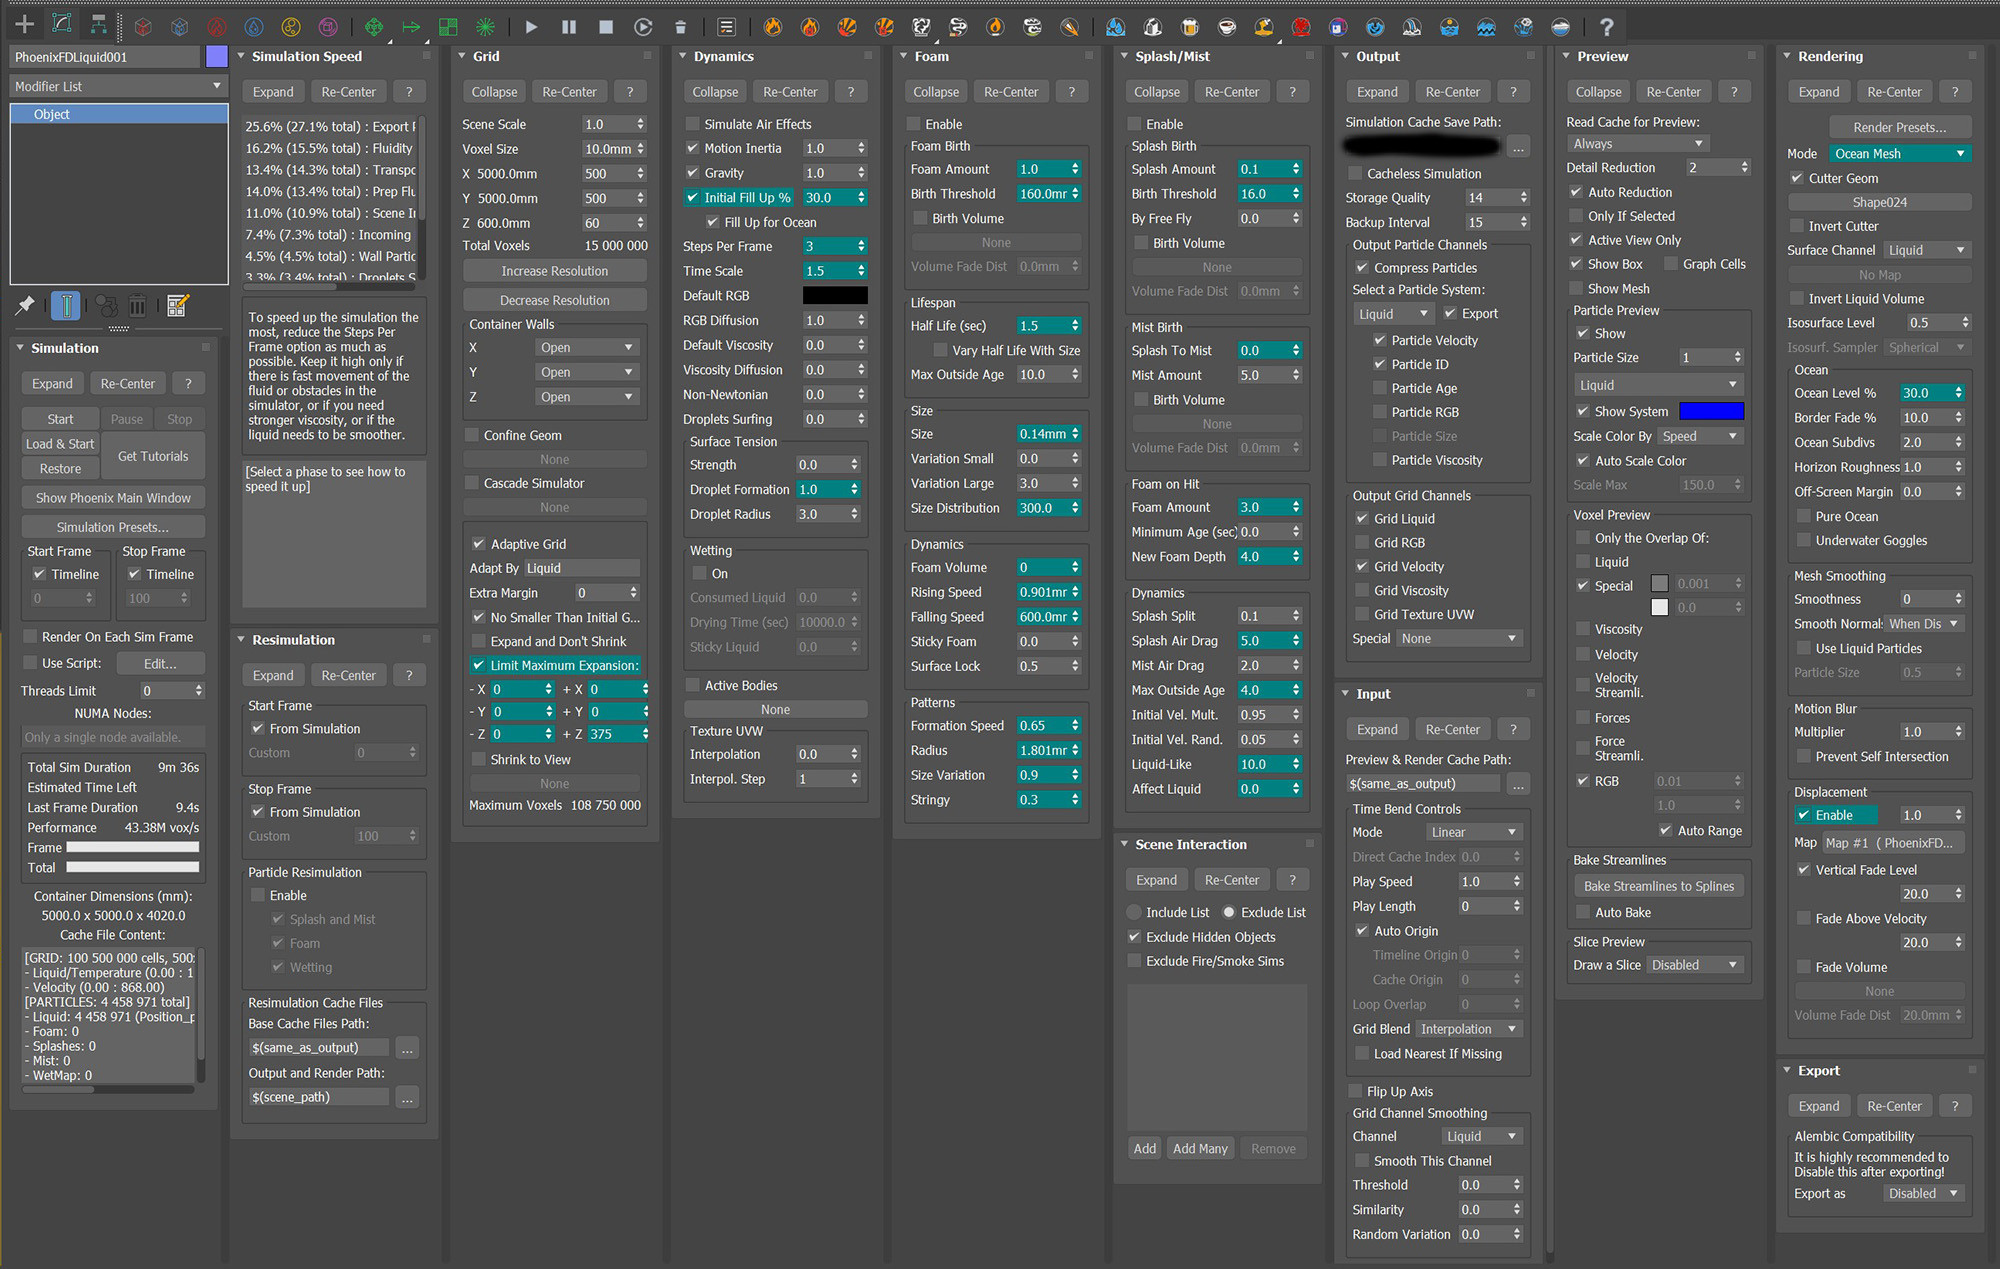Click the waterfall preset icon
This screenshot has width=2000, height=1269.
[x=1412, y=27]
